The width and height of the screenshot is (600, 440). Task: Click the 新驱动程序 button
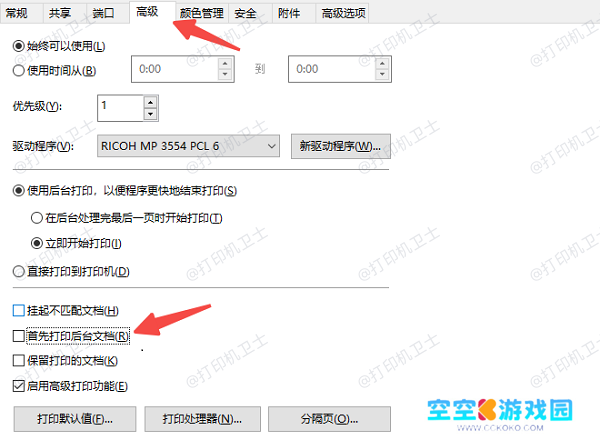(x=341, y=146)
